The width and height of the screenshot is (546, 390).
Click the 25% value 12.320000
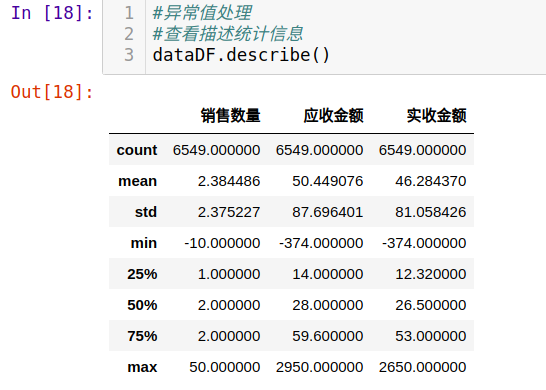coord(431,274)
